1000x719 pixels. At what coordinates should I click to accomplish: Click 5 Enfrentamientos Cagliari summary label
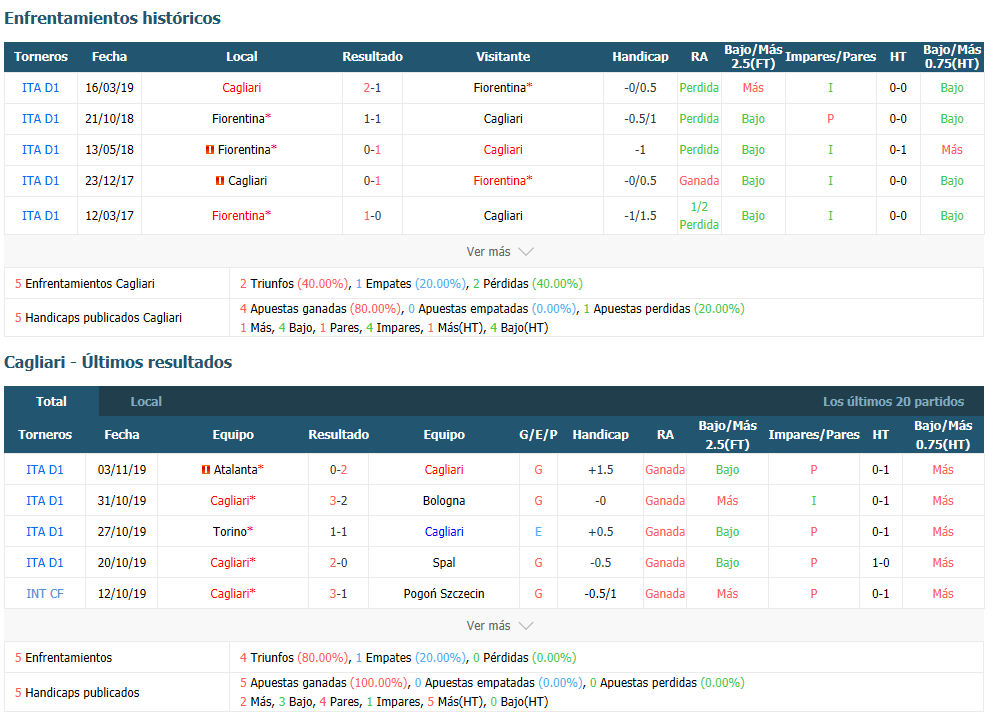85,283
